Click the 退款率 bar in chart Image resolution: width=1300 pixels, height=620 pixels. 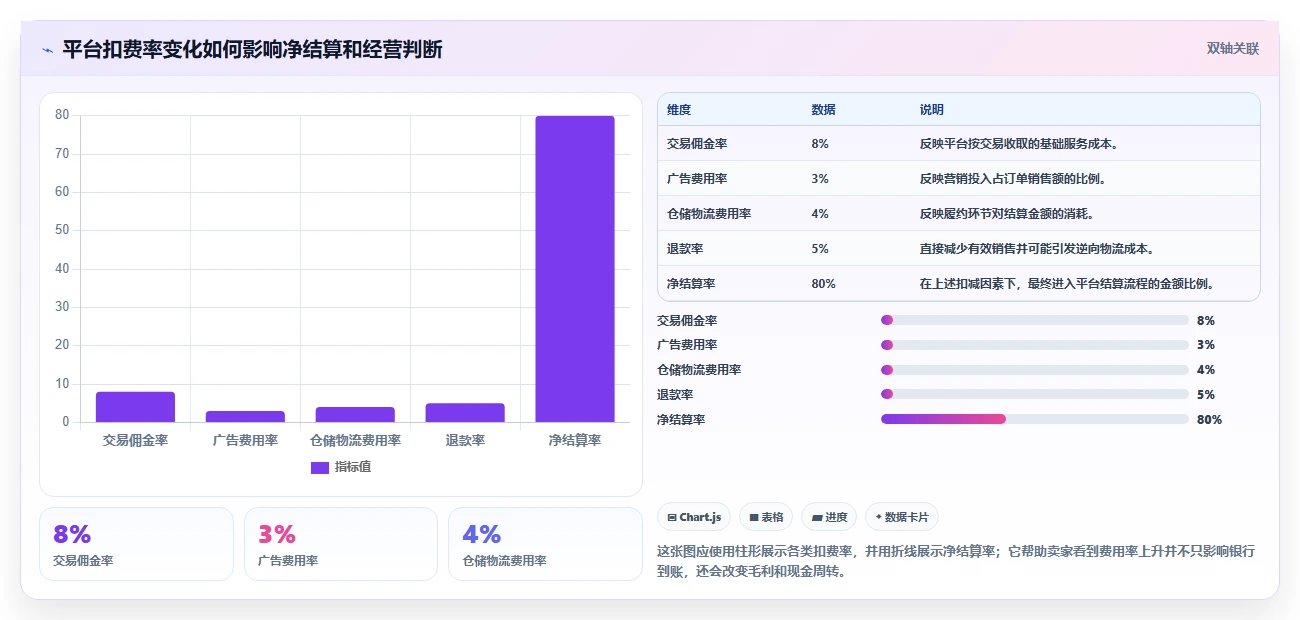click(465, 413)
